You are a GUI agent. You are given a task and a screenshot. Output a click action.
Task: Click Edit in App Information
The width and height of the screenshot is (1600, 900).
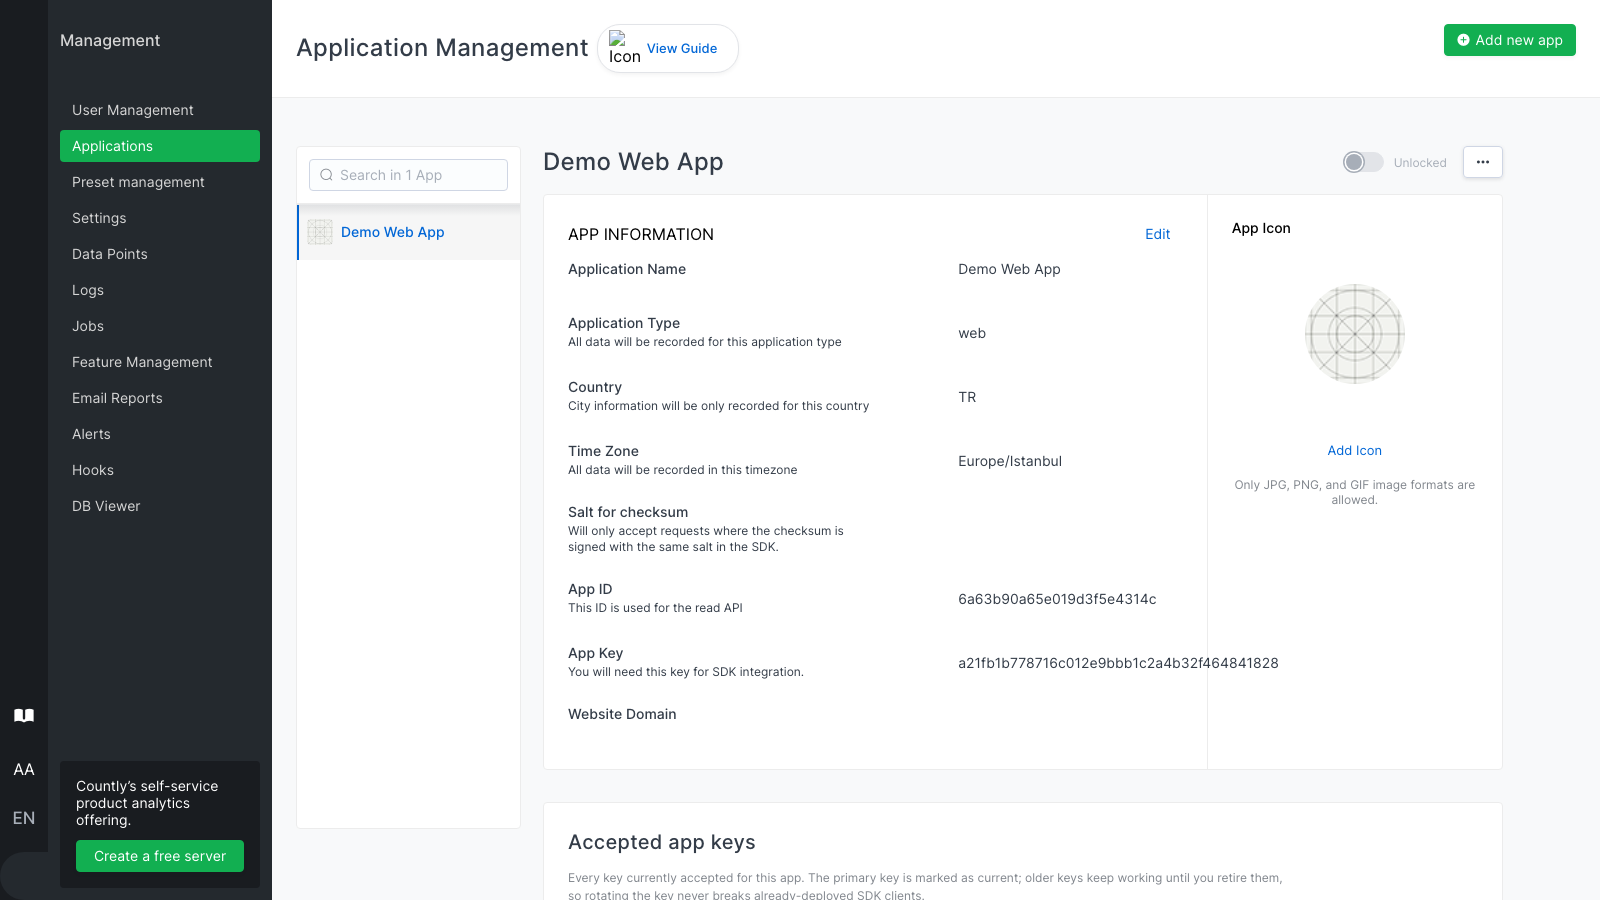tap(1158, 234)
